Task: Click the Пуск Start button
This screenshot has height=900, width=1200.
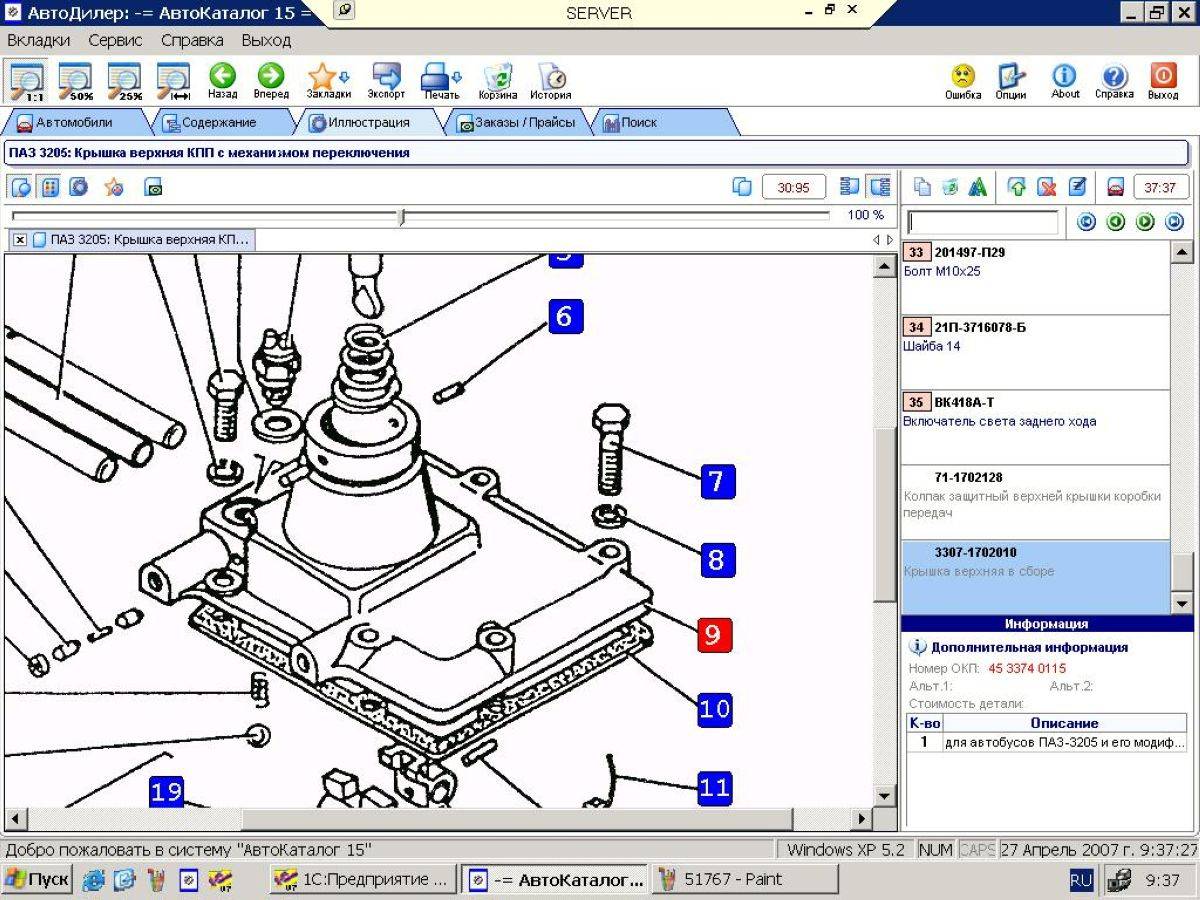Action: coord(37,880)
